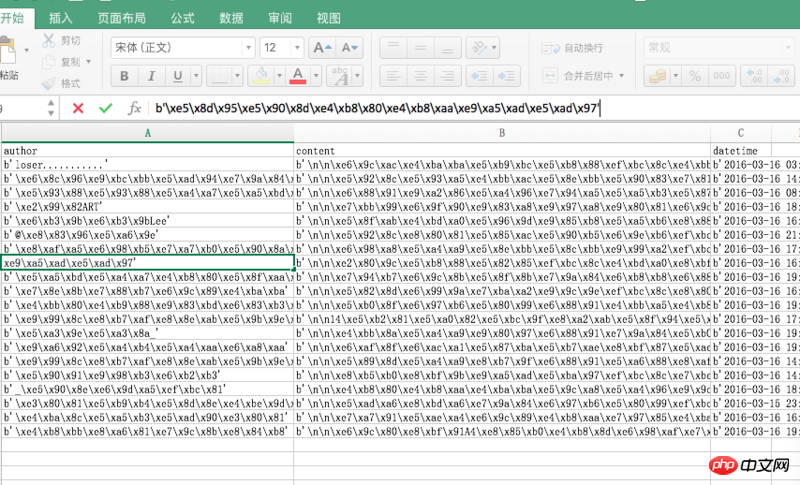Viewport: 800px width, 485px height.
Task: Switch to 开始 tab
Action: [12, 18]
